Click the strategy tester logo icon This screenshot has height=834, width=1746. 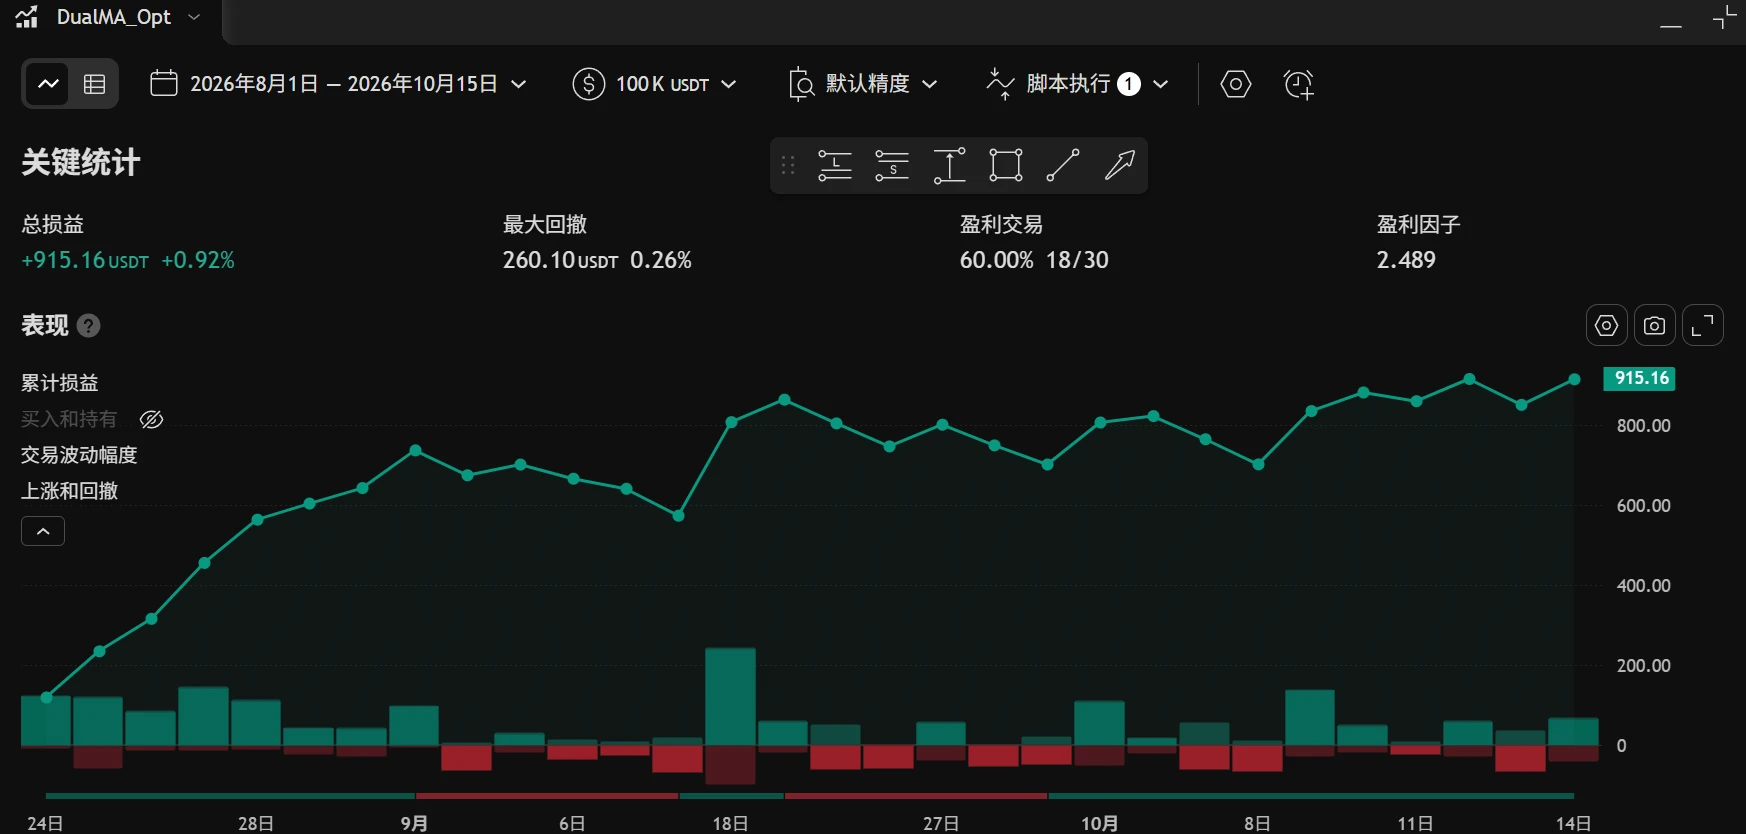(26, 17)
